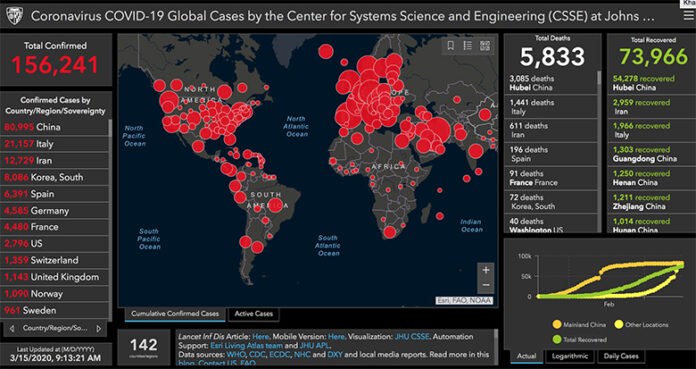The height and width of the screenshot is (369, 696).
Task: Click the scrollbar of the deaths list
Action: coord(599,151)
